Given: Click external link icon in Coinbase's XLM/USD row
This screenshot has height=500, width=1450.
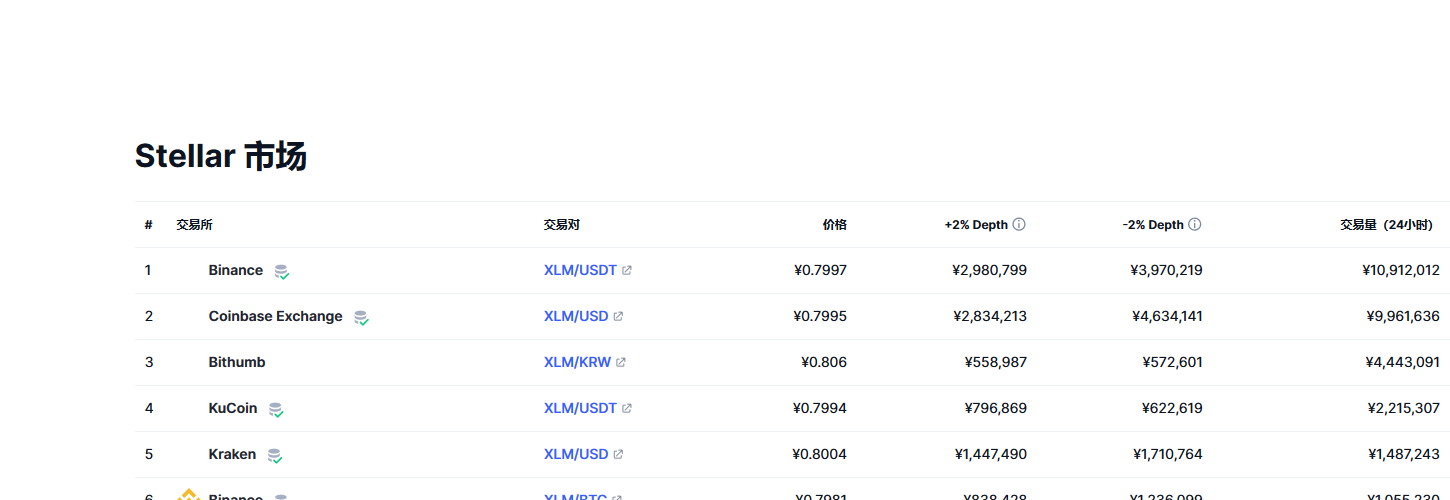Looking at the screenshot, I should pos(618,317).
